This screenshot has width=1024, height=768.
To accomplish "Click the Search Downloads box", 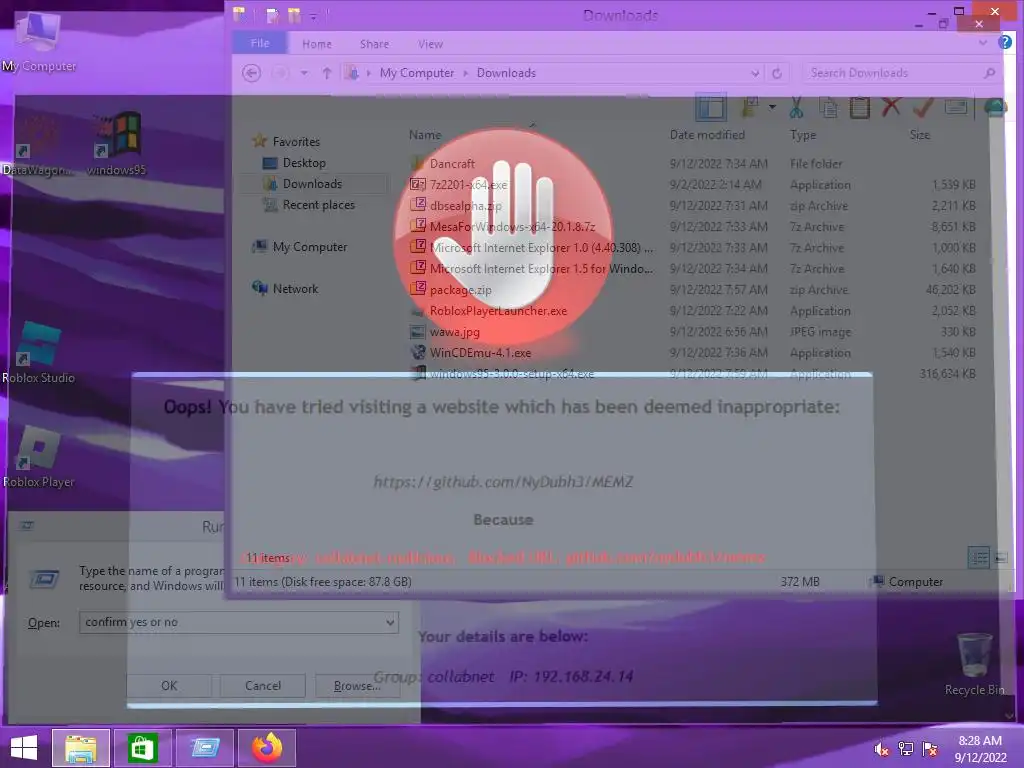I will 901,73.
